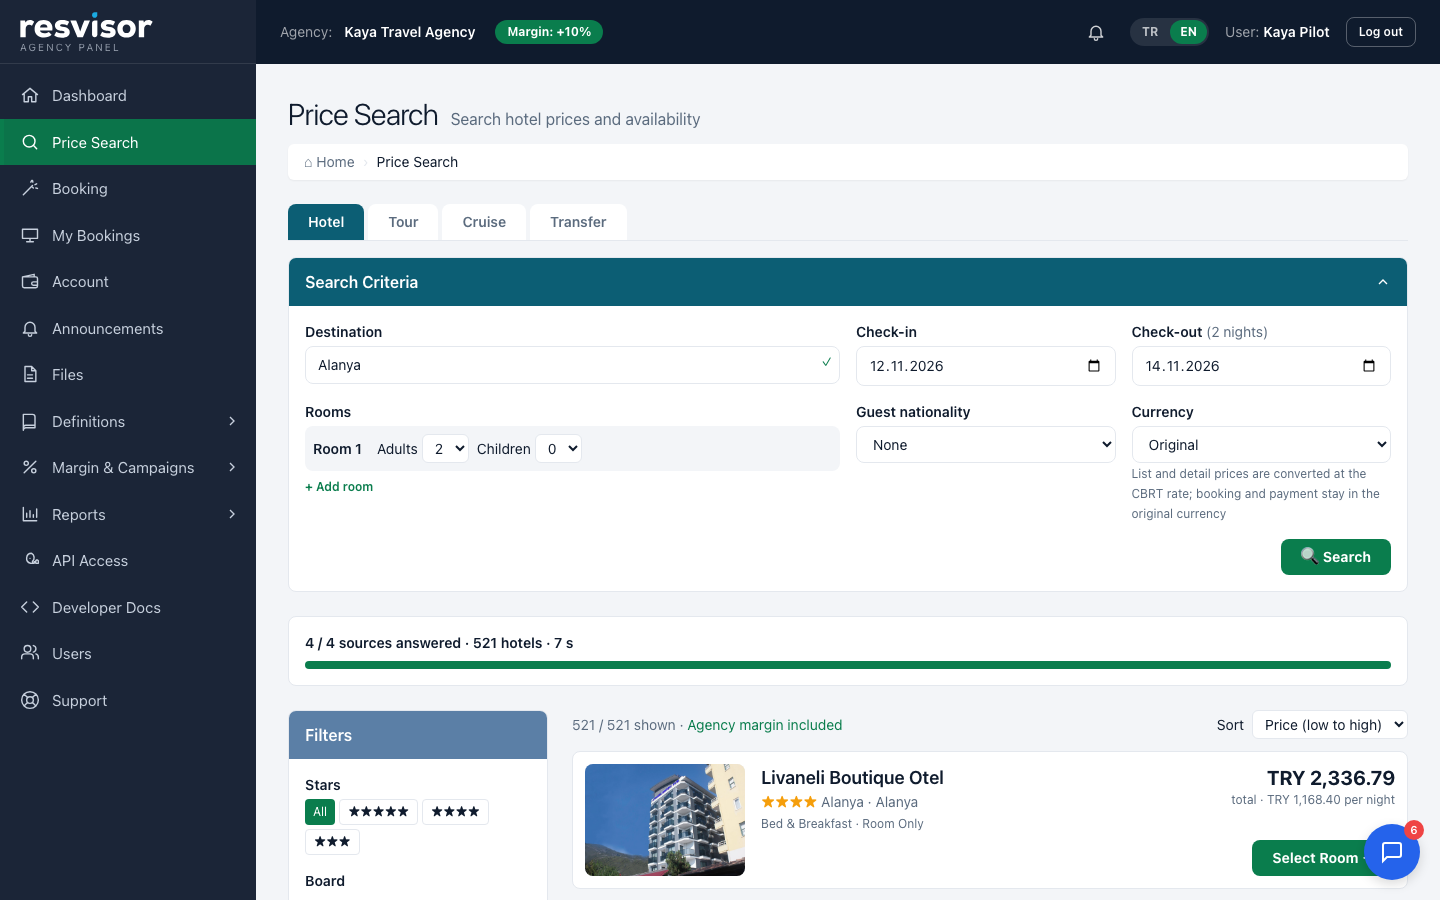The width and height of the screenshot is (1440, 900).
Task: Open the Children count dropdown
Action: click(x=559, y=449)
